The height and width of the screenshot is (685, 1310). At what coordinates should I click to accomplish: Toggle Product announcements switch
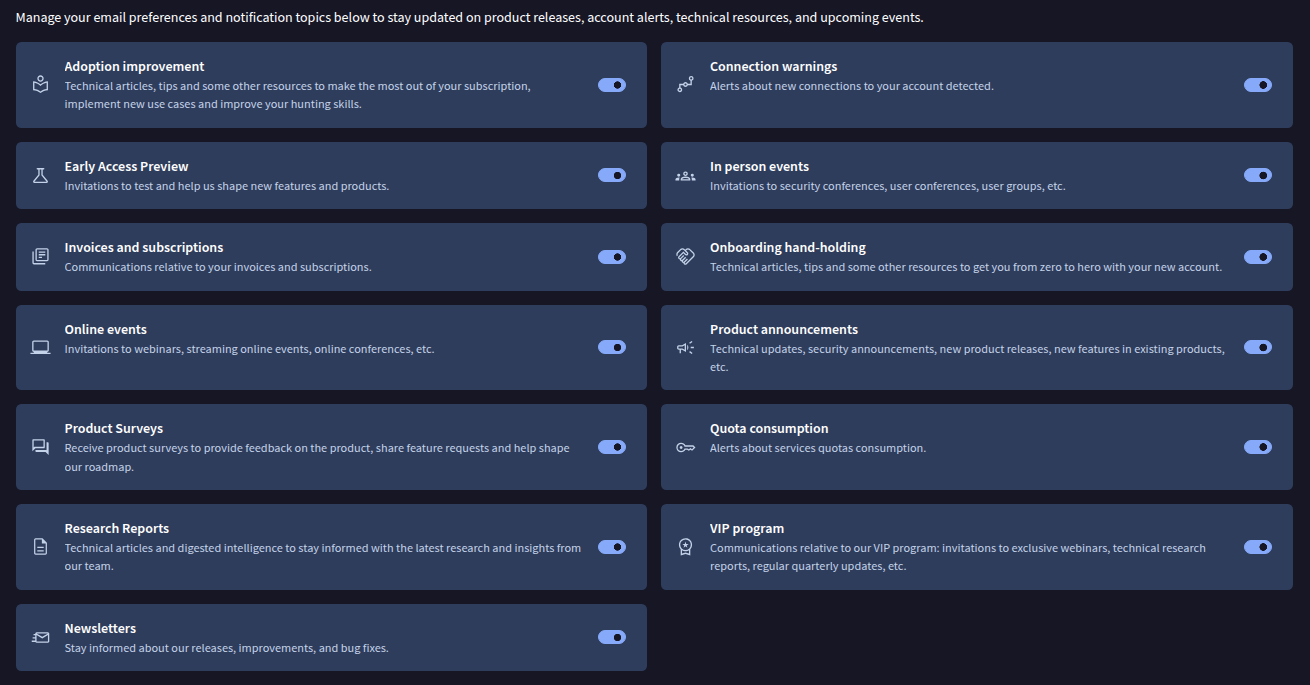pos(1258,347)
